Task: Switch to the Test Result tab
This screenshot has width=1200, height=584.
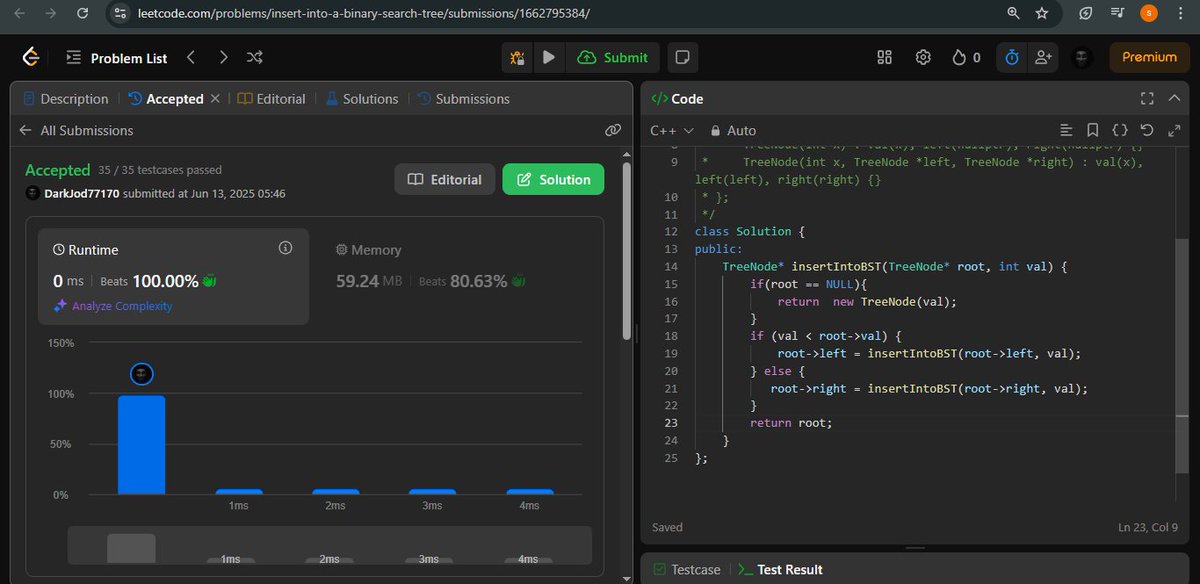Action: 780,569
